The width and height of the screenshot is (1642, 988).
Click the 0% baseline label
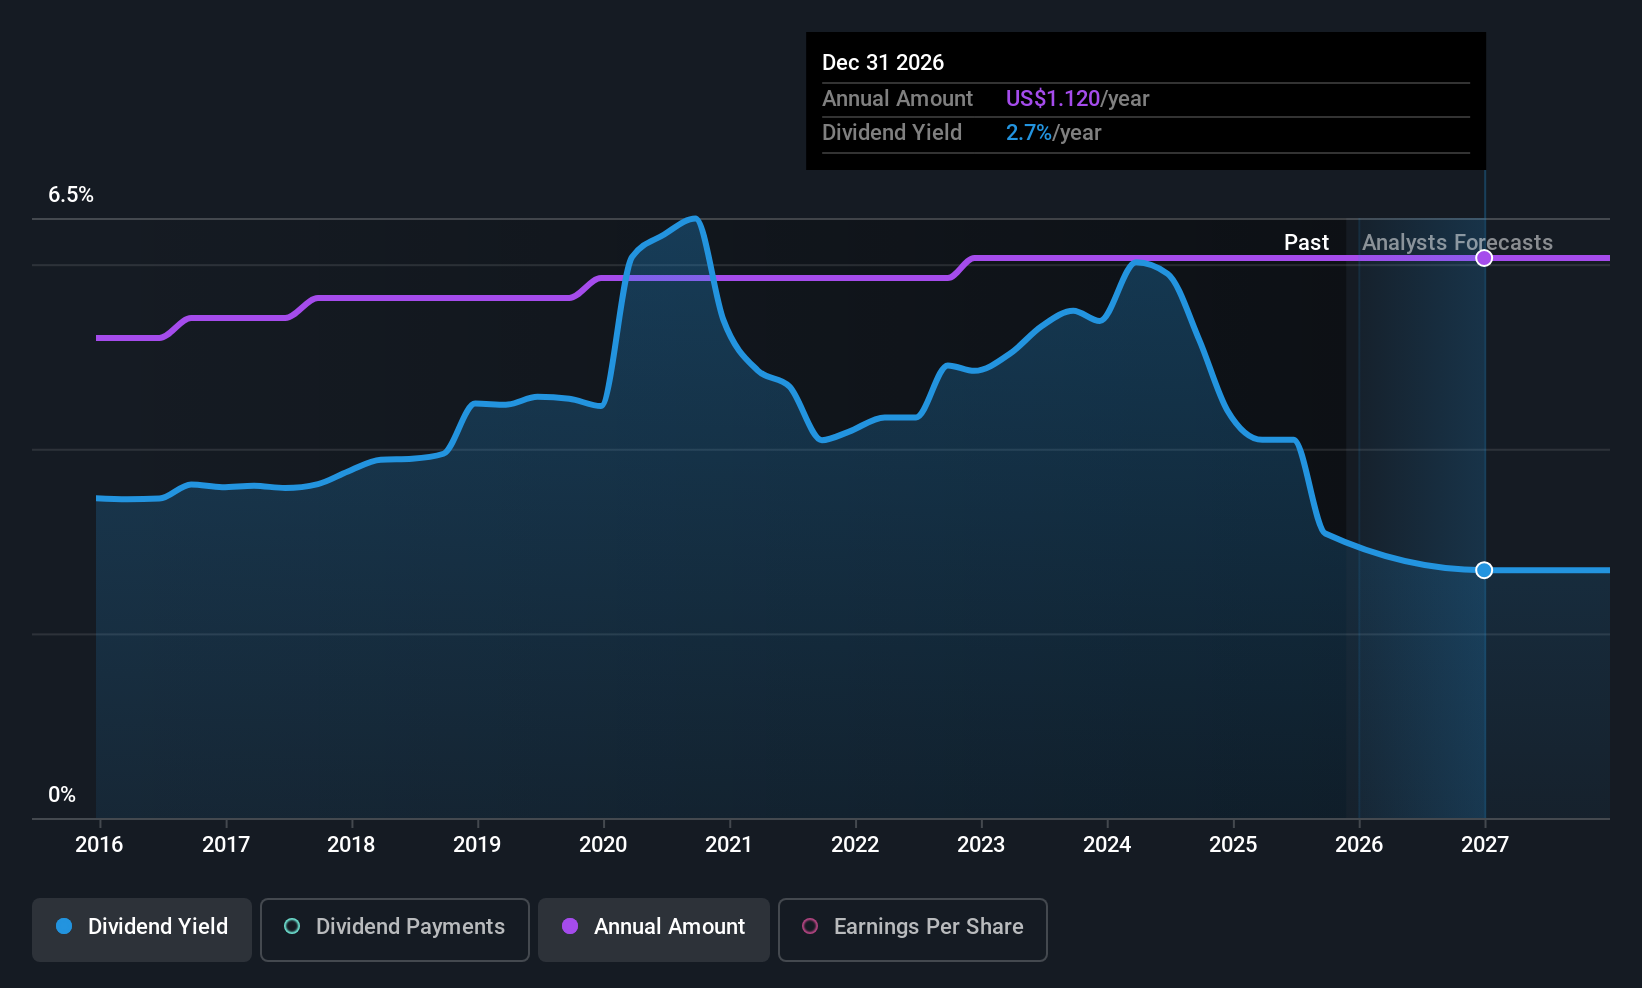(x=60, y=794)
